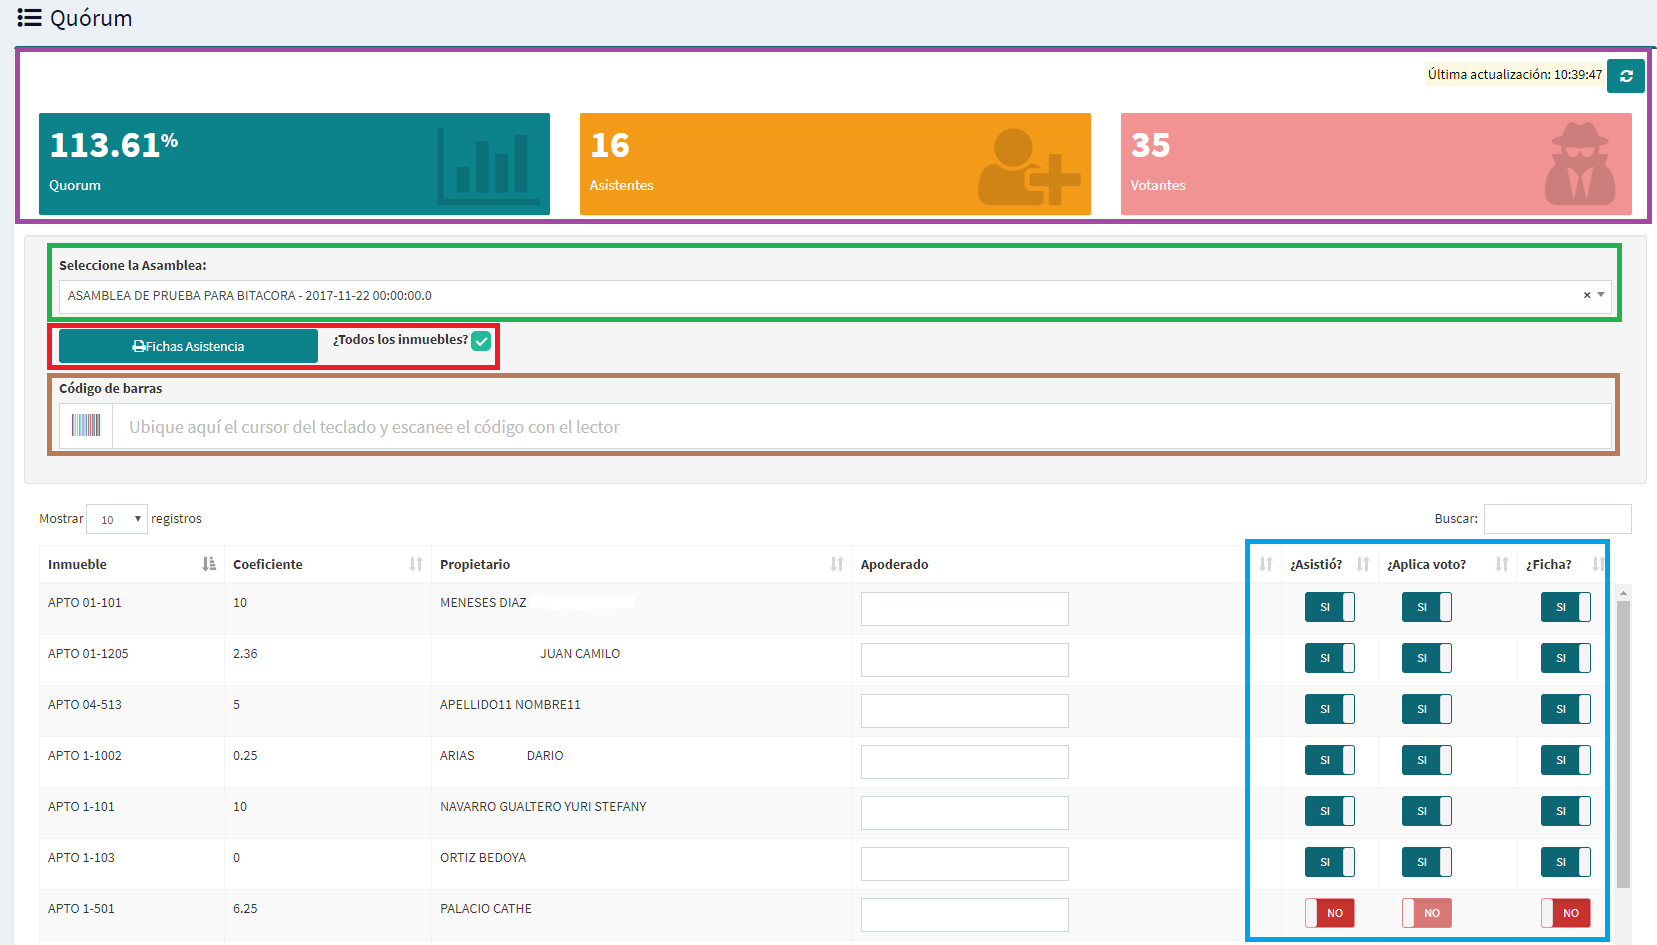
Task: Click the Fichas Asistencia button
Action: click(188, 346)
